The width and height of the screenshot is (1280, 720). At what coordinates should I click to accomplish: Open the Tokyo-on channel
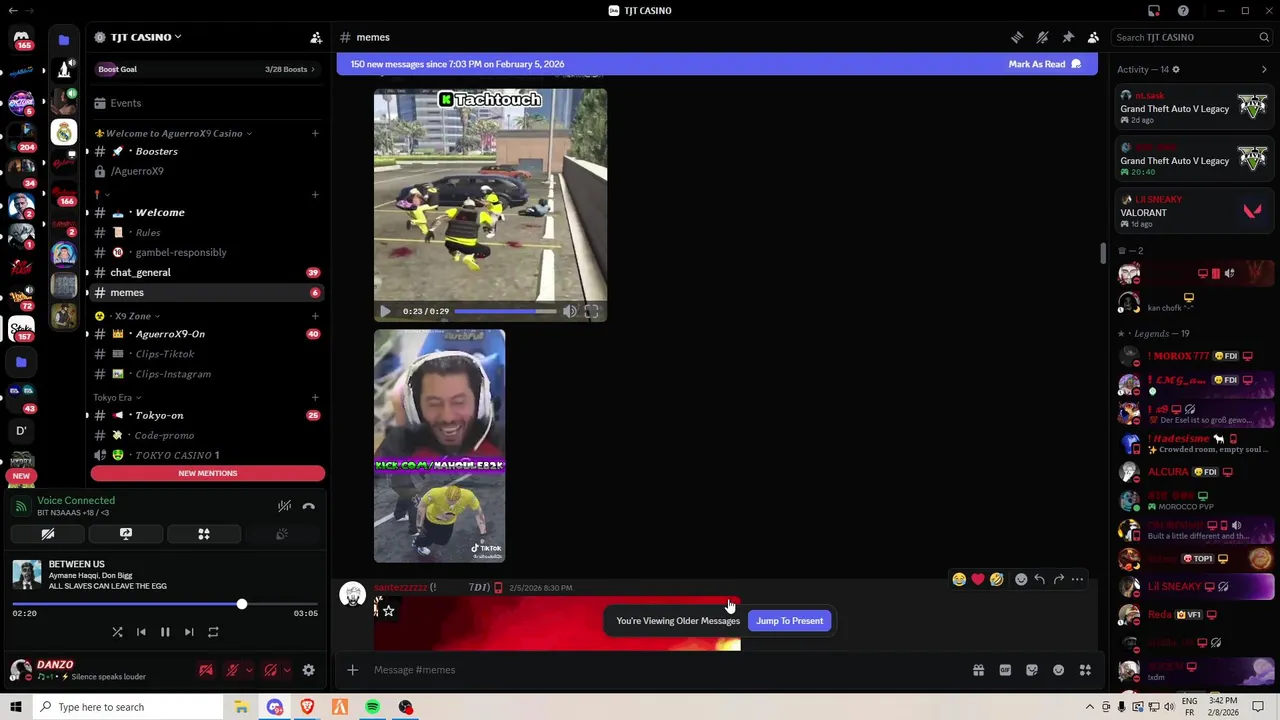207,415
